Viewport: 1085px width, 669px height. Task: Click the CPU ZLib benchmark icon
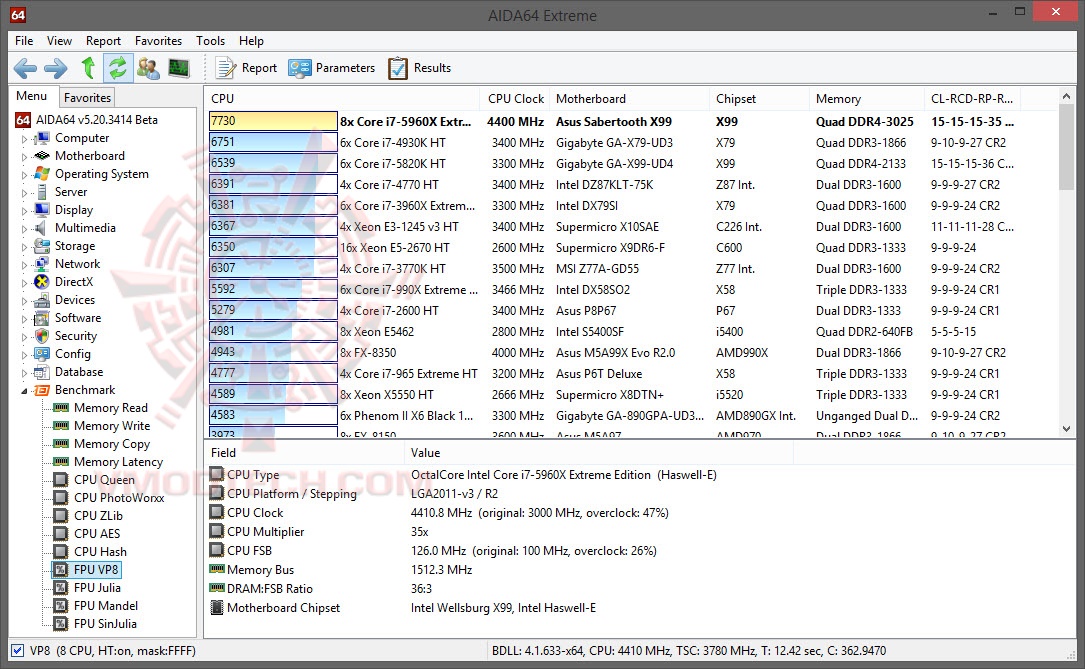(x=61, y=515)
